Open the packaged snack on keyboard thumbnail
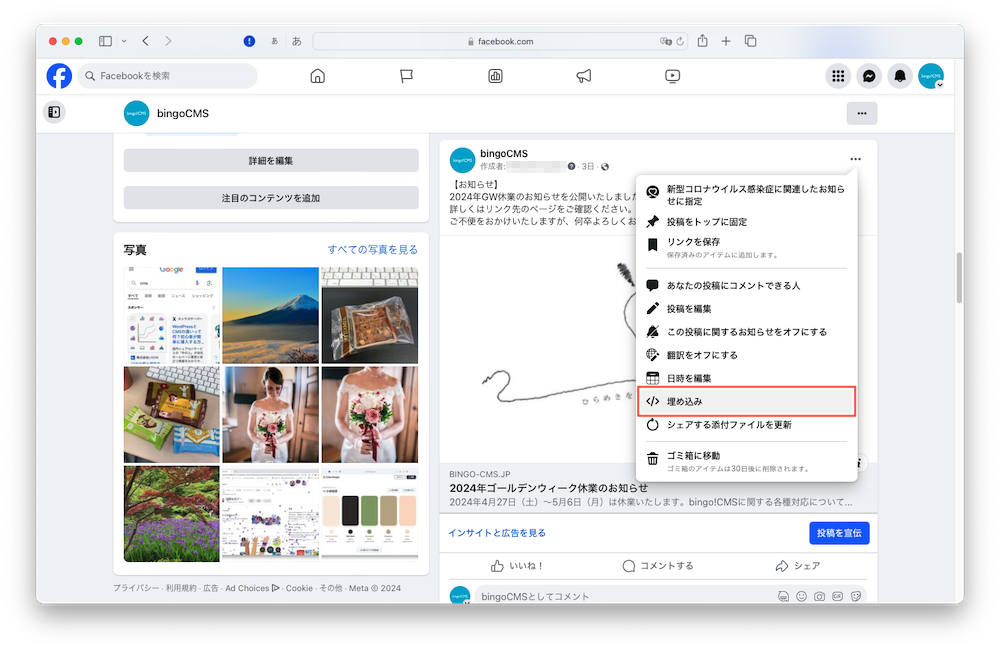This screenshot has height=651, width=1000. [370, 315]
